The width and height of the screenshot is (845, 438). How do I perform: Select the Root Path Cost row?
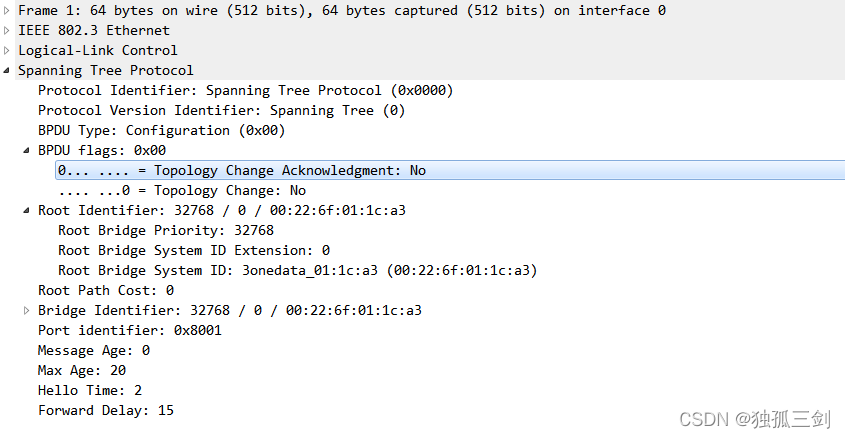(x=106, y=290)
